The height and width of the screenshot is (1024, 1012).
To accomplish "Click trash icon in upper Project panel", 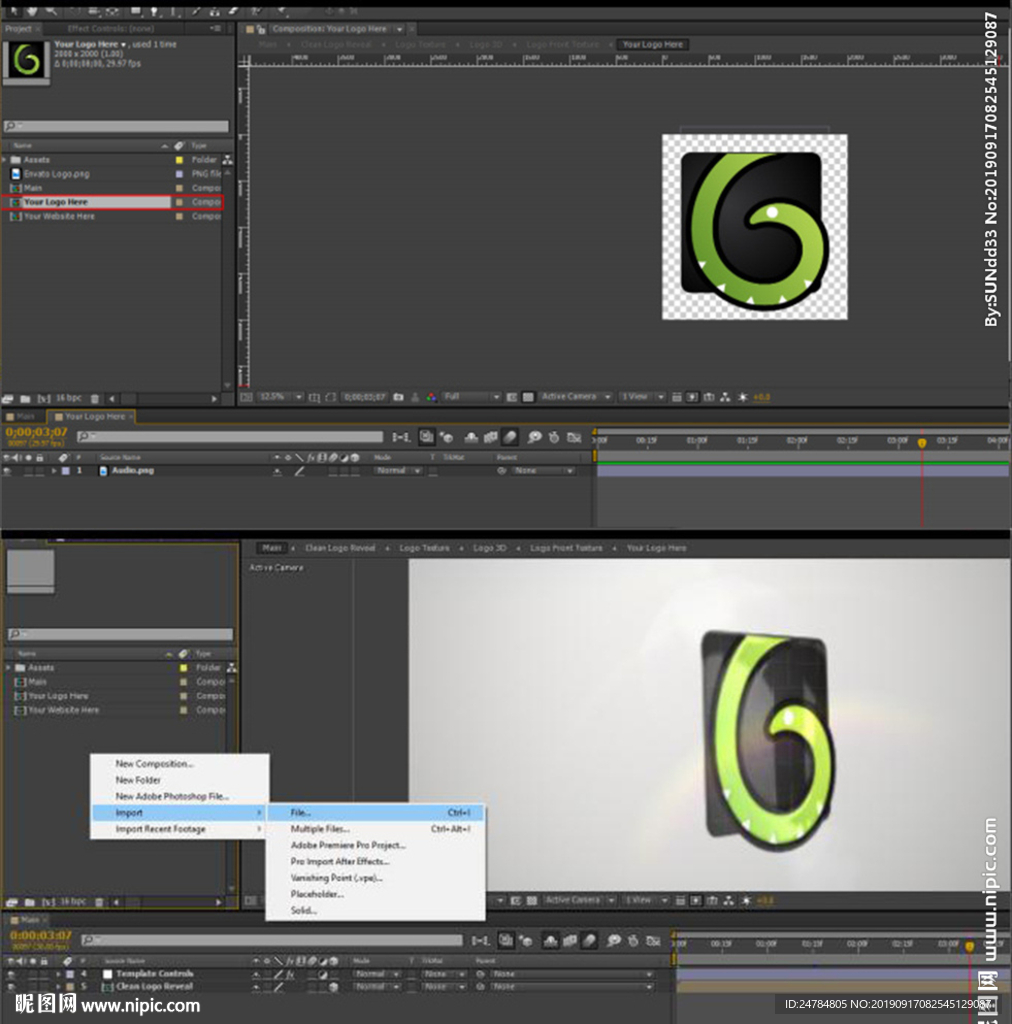I will tap(95, 398).
